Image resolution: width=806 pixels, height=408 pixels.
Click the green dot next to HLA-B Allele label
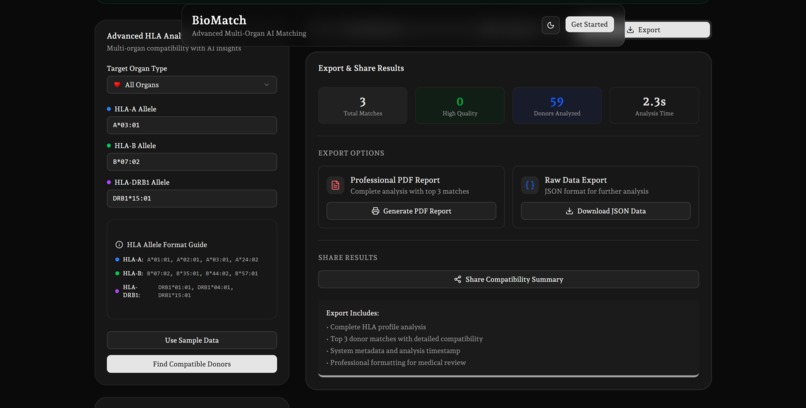pos(108,145)
